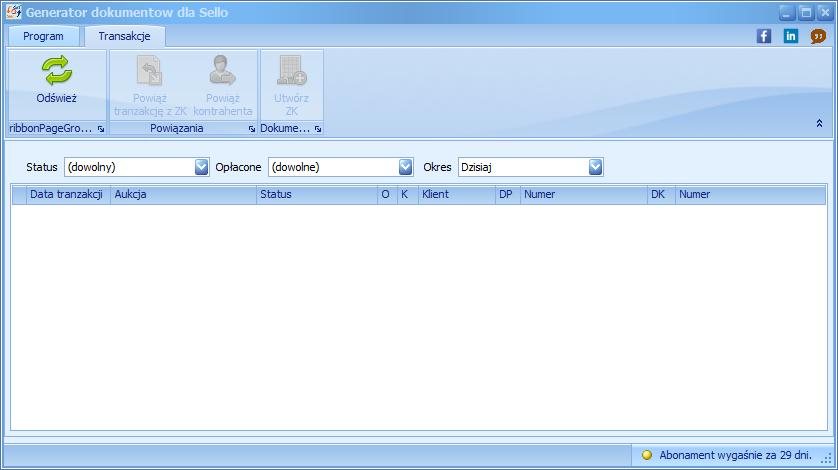838x470 pixels.
Task: Open the Dokume... group dialog launcher
Action: [318, 129]
